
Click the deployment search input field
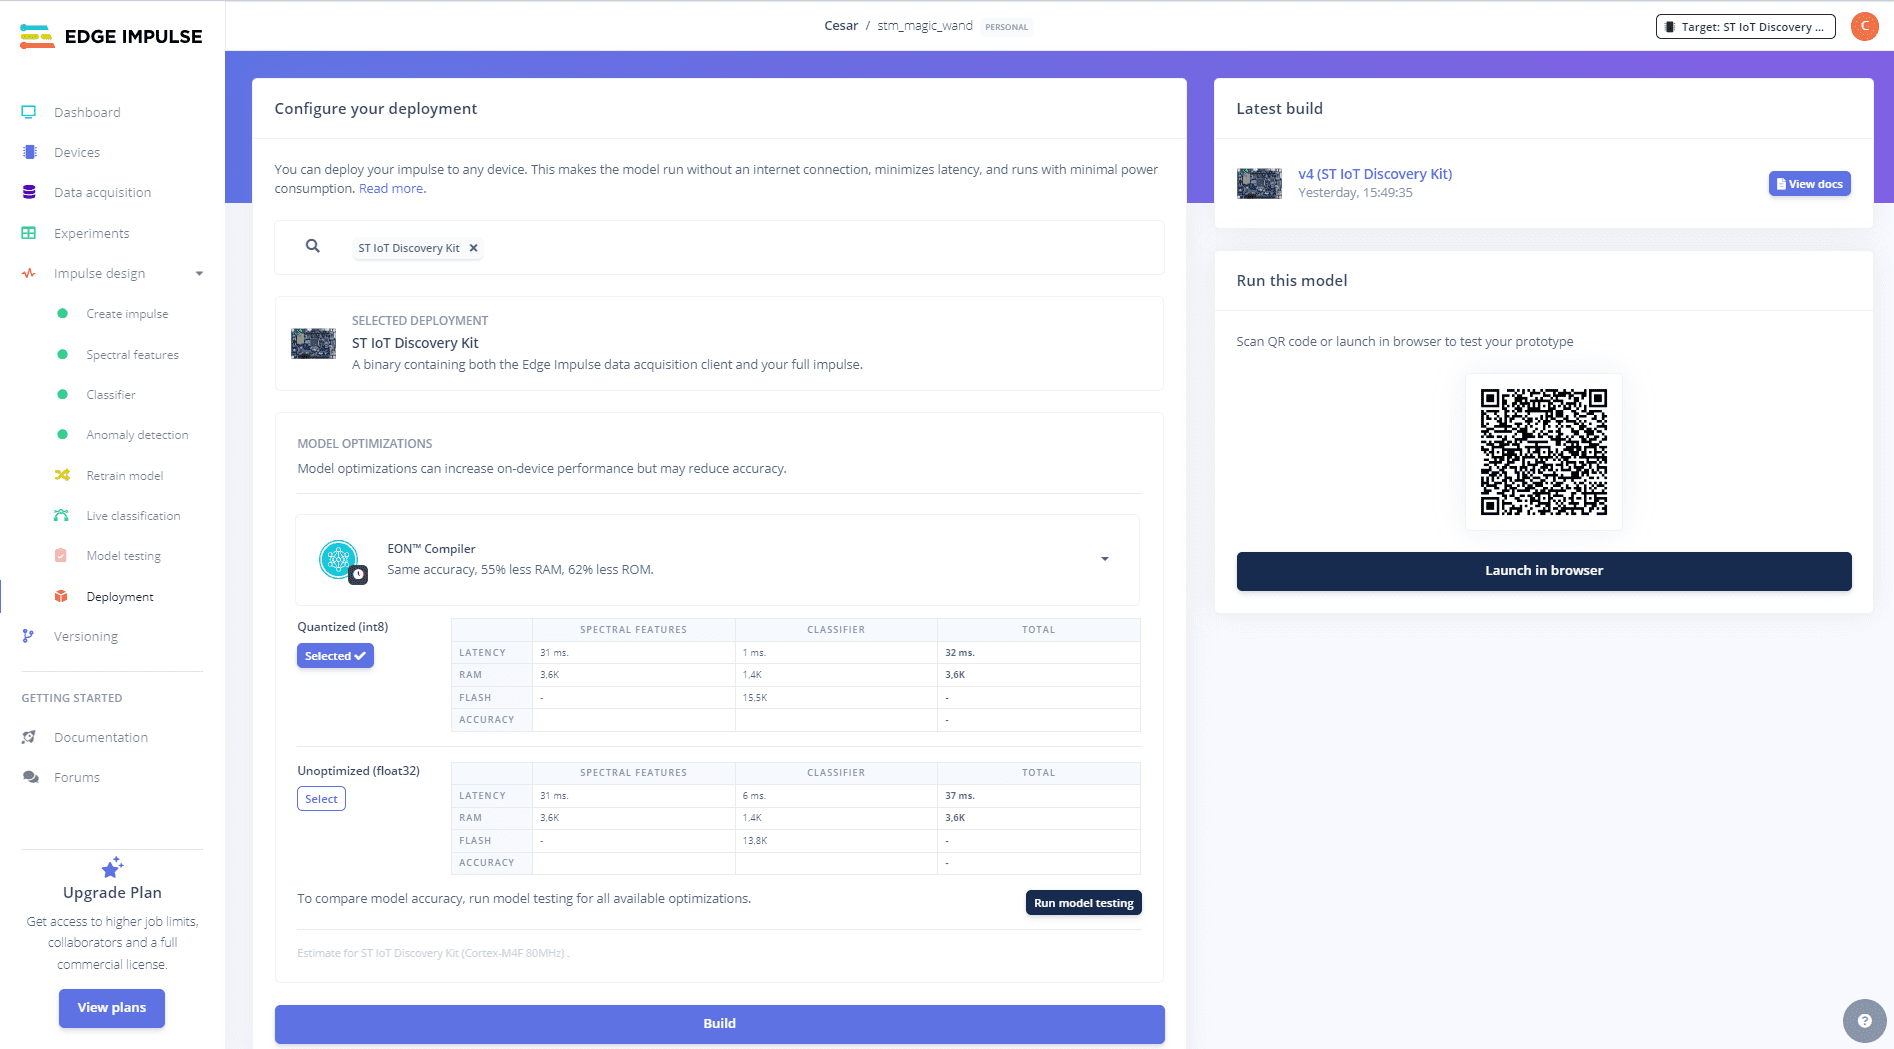coord(719,248)
